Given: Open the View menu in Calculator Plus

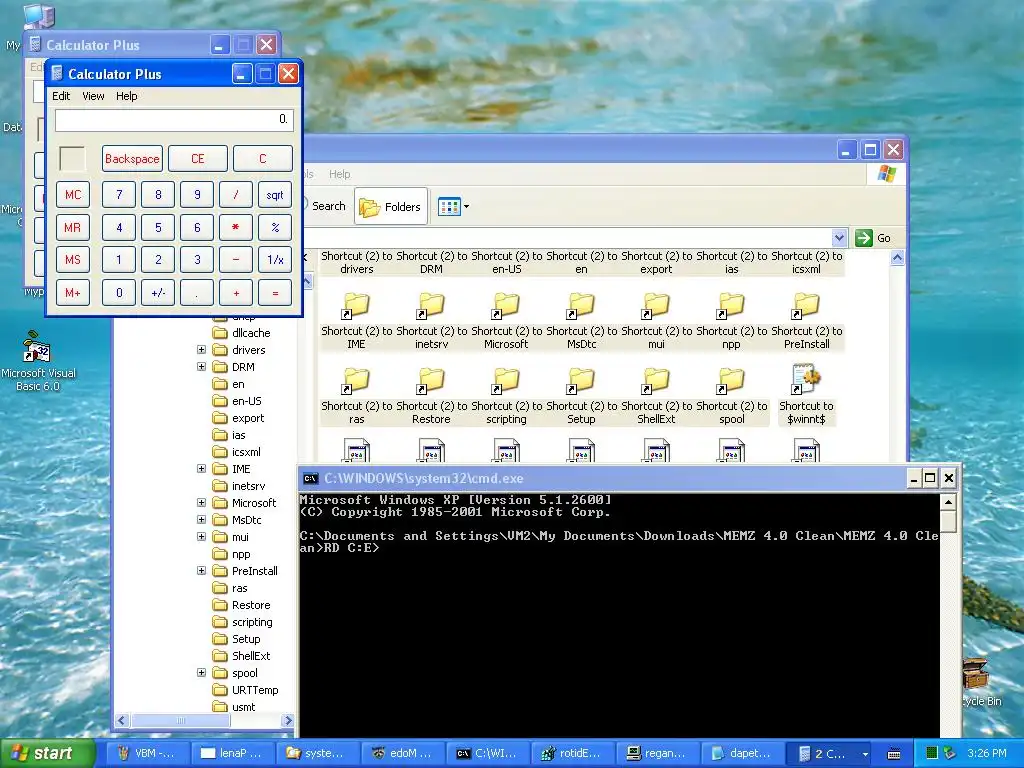Looking at the screenshot, I should 93,96.
